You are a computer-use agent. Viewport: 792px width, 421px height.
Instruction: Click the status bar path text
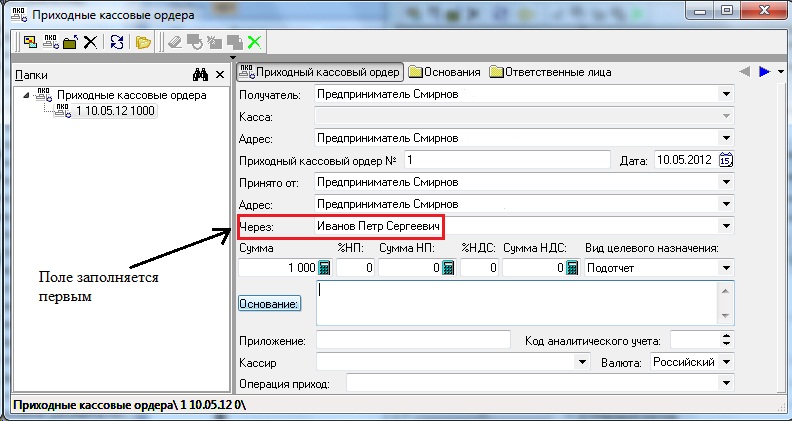click(129, 405)
